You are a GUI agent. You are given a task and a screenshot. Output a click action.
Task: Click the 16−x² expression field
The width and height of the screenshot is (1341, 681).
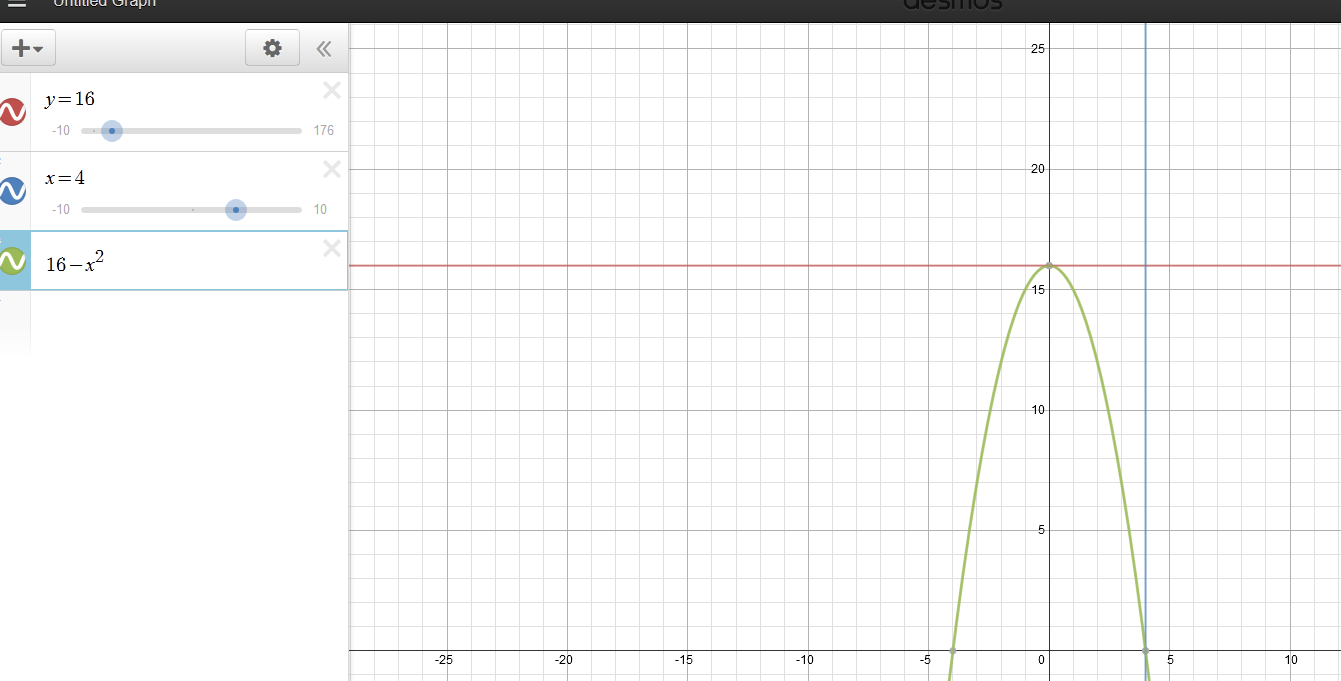(189, 261)
